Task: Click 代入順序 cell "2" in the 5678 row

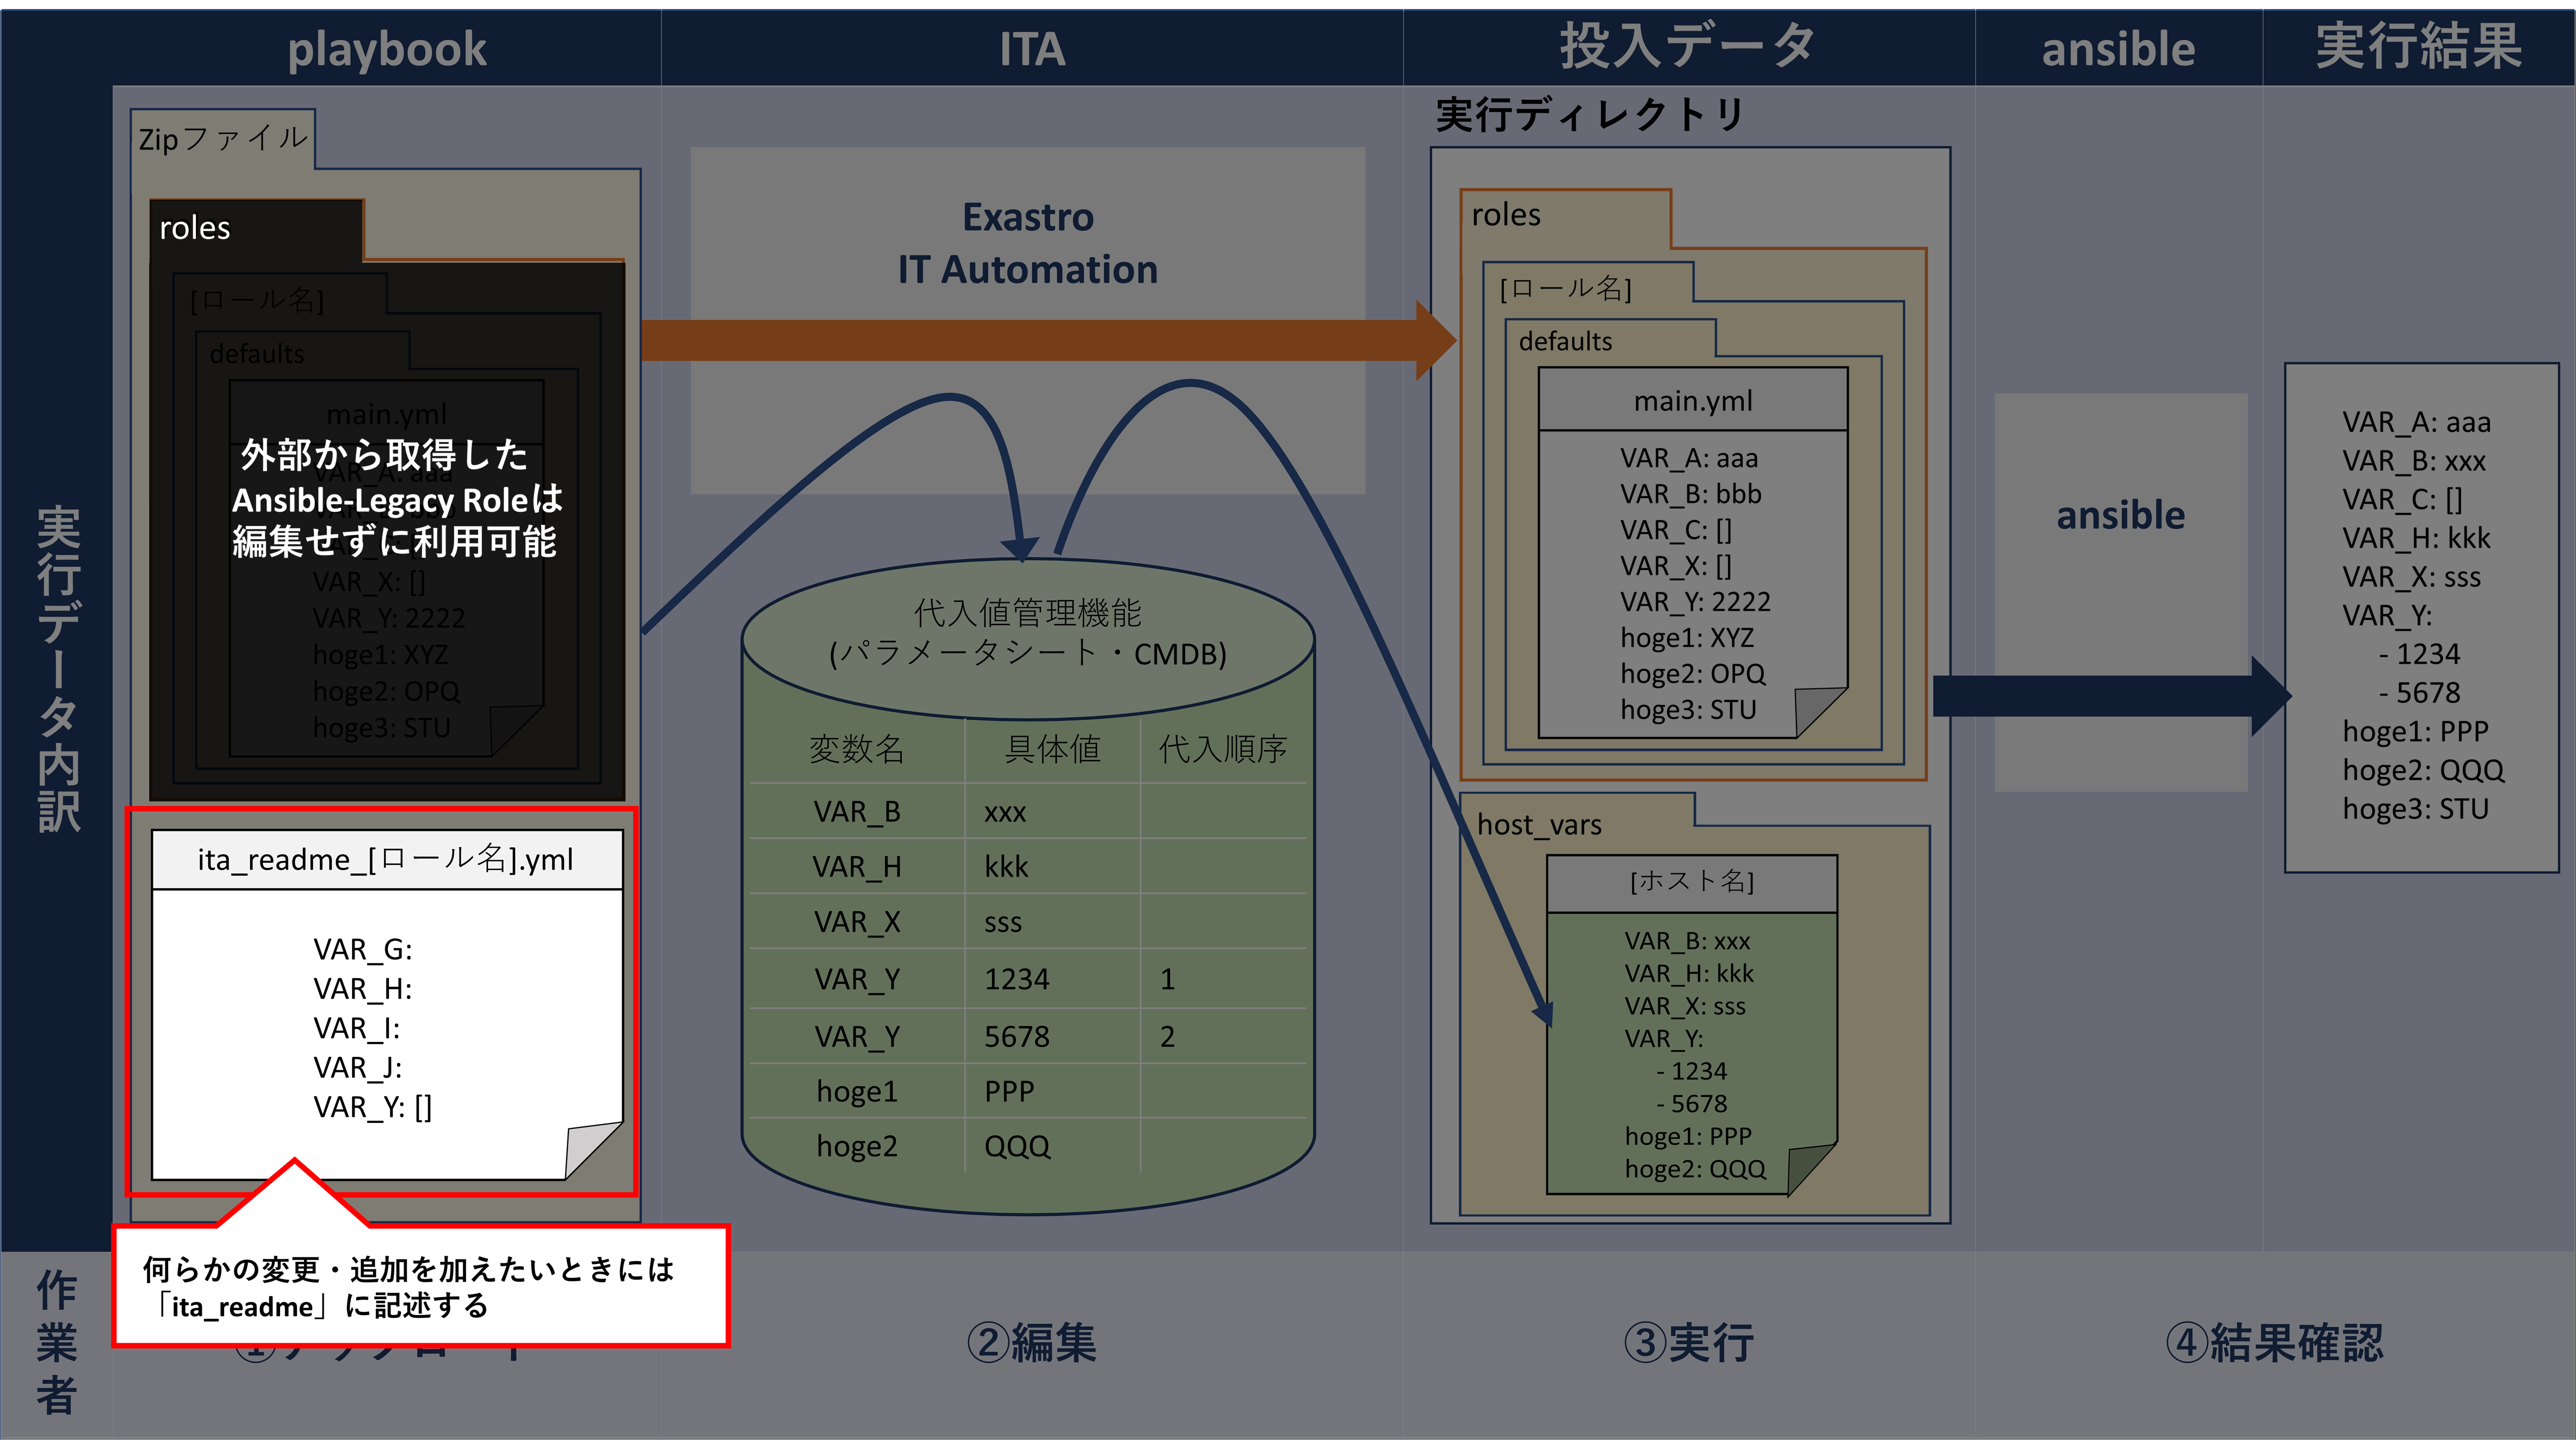Action: (x=1167, y=1036)
